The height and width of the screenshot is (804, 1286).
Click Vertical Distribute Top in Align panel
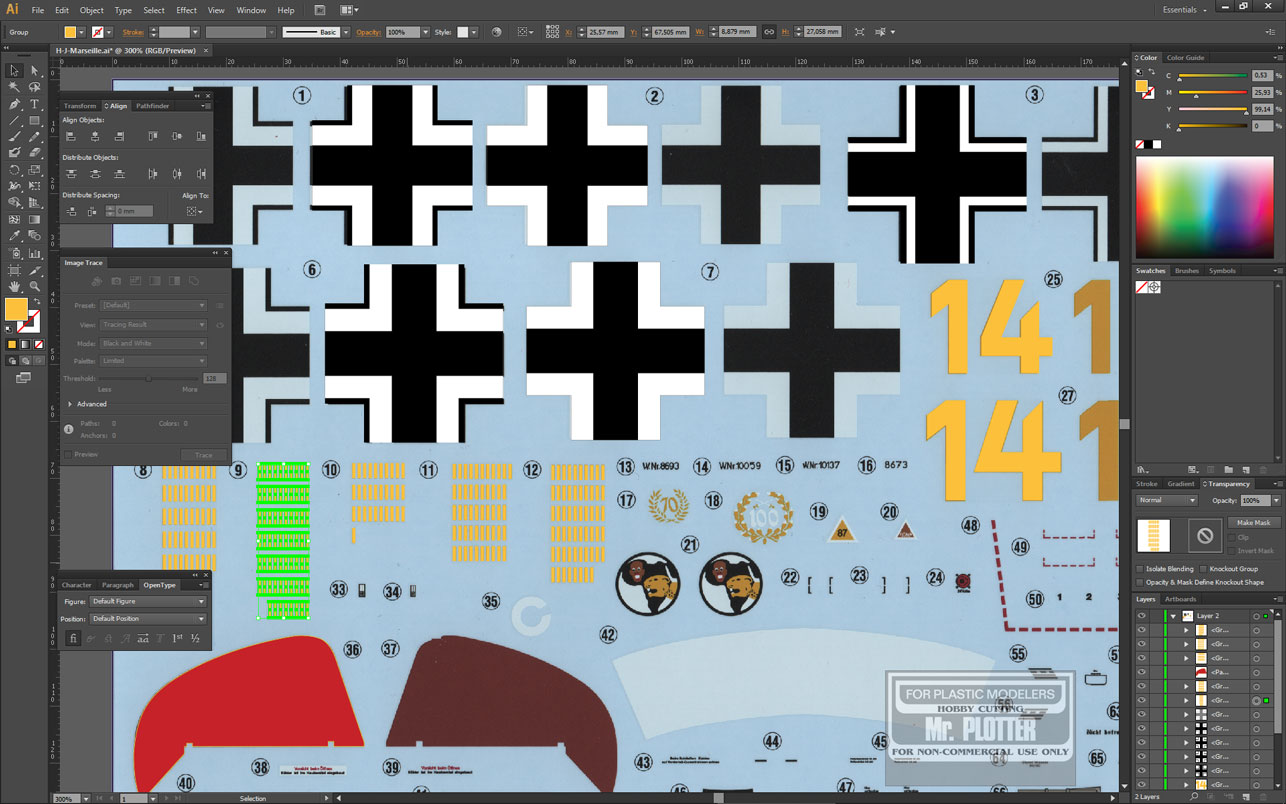71,174
